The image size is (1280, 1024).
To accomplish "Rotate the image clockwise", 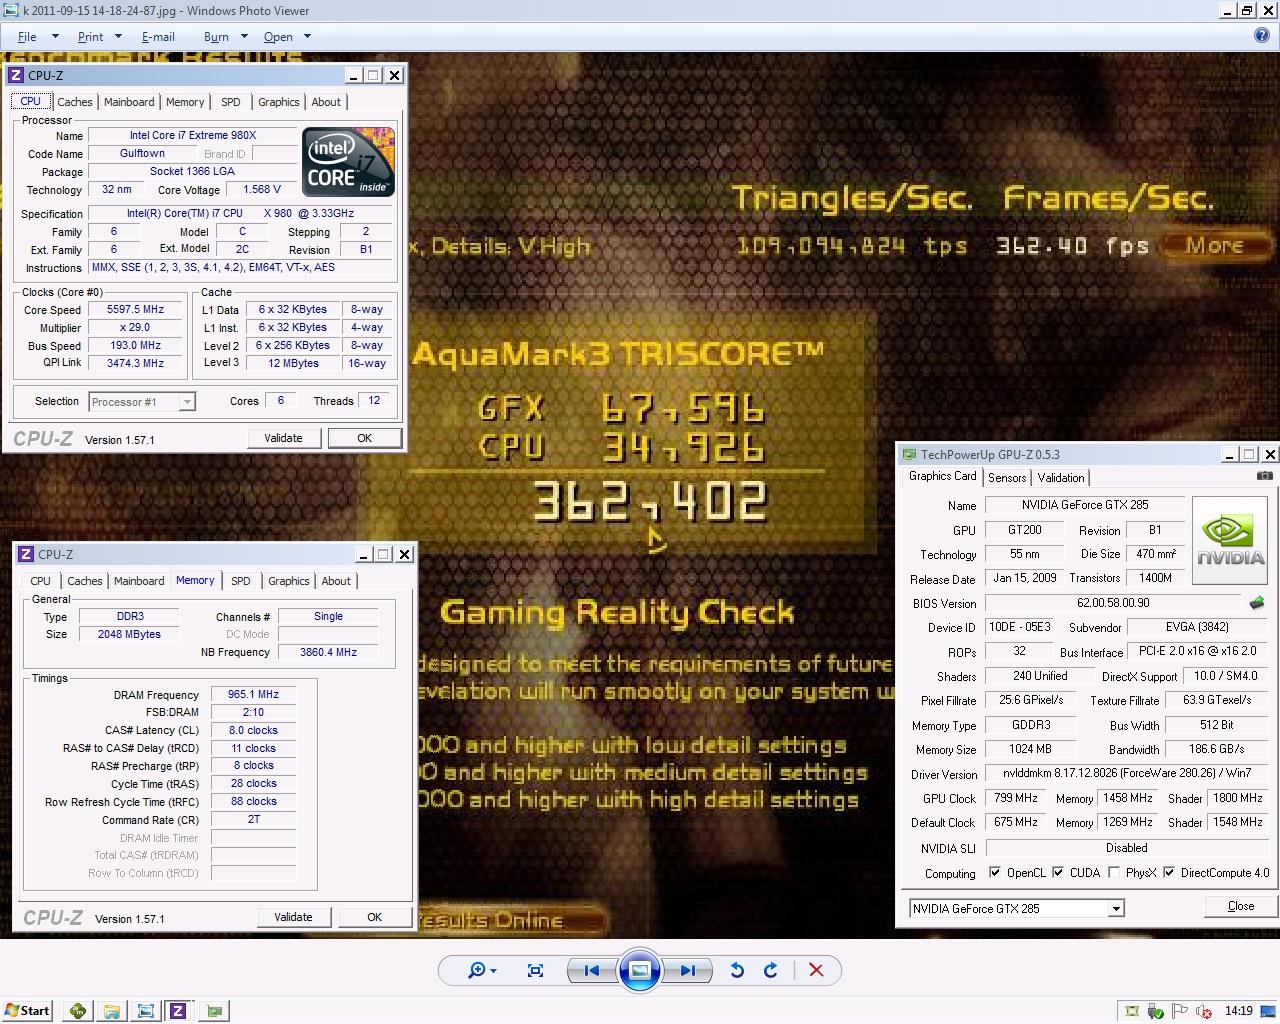I will [771, 970].
